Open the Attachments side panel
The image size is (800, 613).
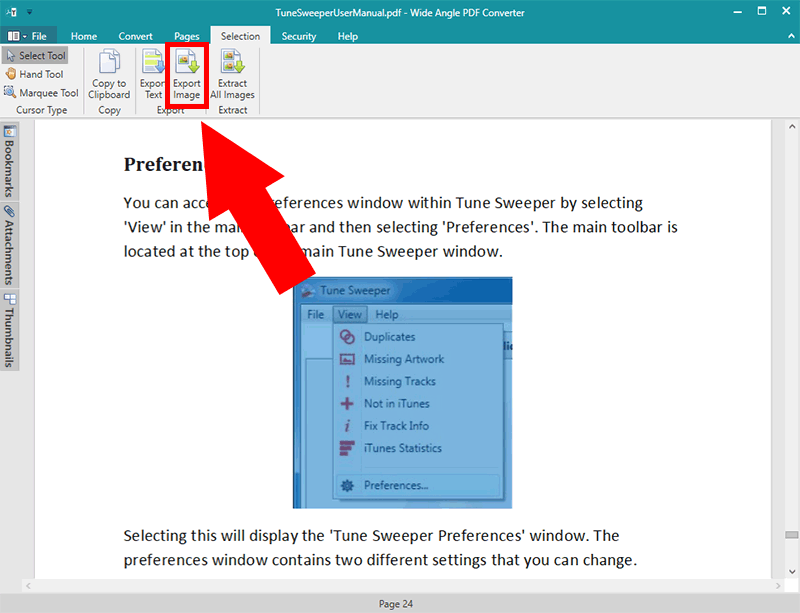point(9,245)
